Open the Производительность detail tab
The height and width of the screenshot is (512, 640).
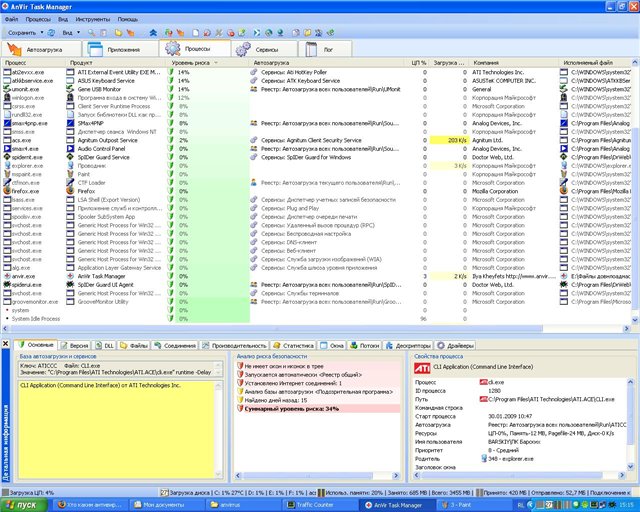point(235,345)
